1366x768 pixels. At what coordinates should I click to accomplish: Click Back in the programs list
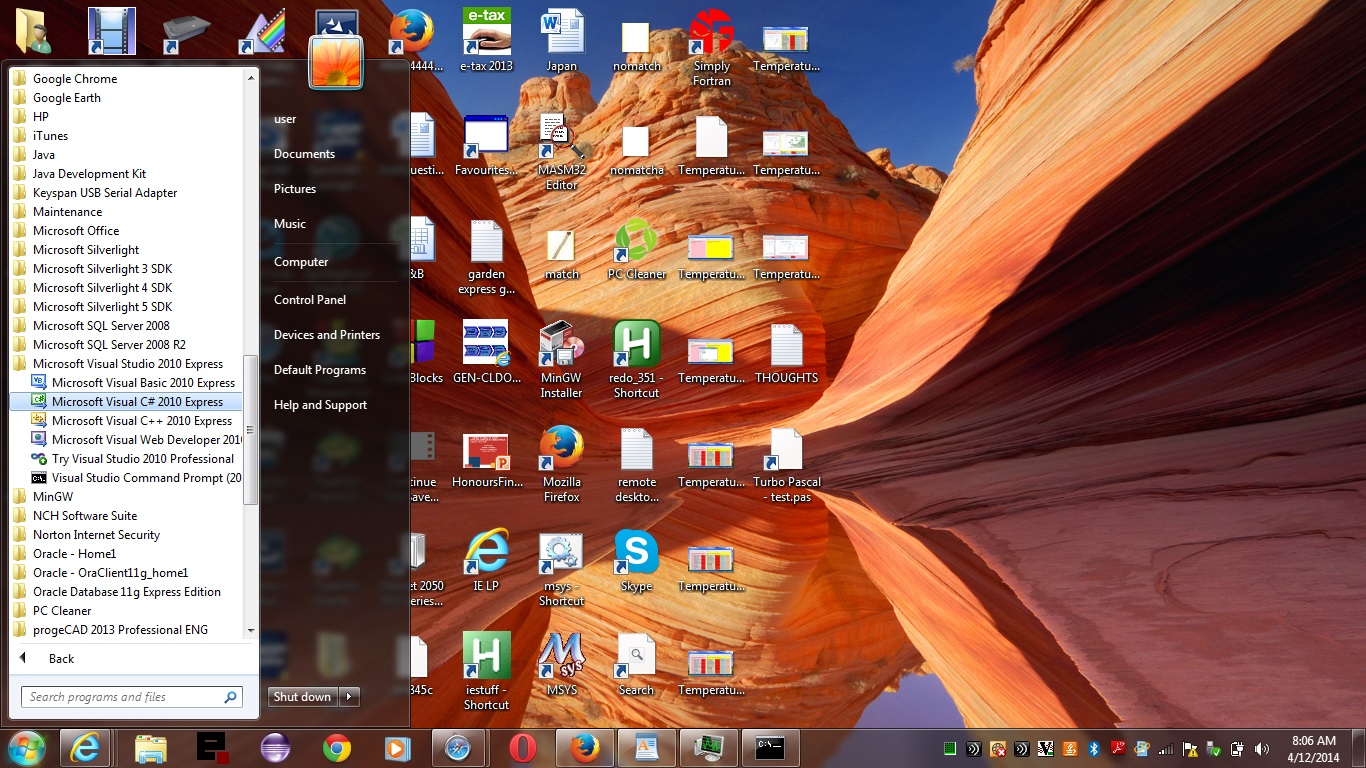pos(61,659)
